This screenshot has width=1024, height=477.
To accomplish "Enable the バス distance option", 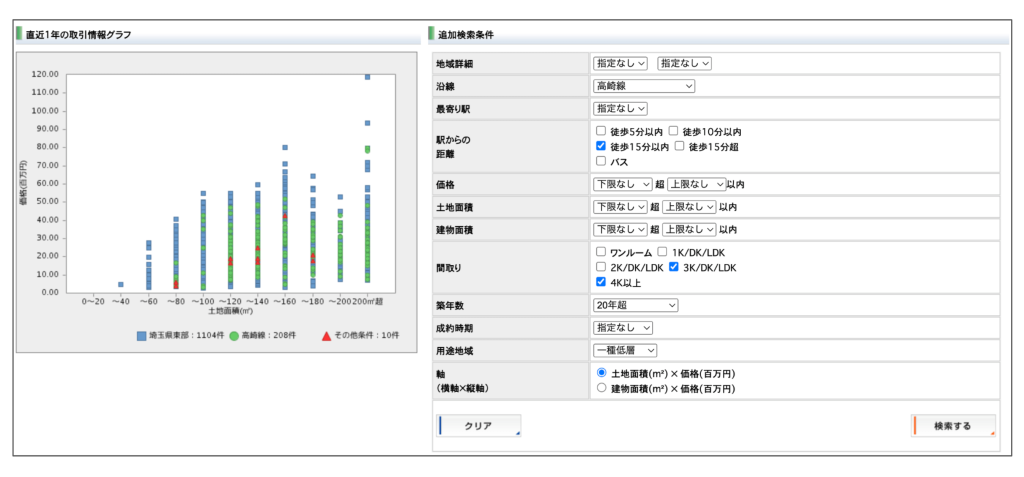I will click(x=601, y=161).
